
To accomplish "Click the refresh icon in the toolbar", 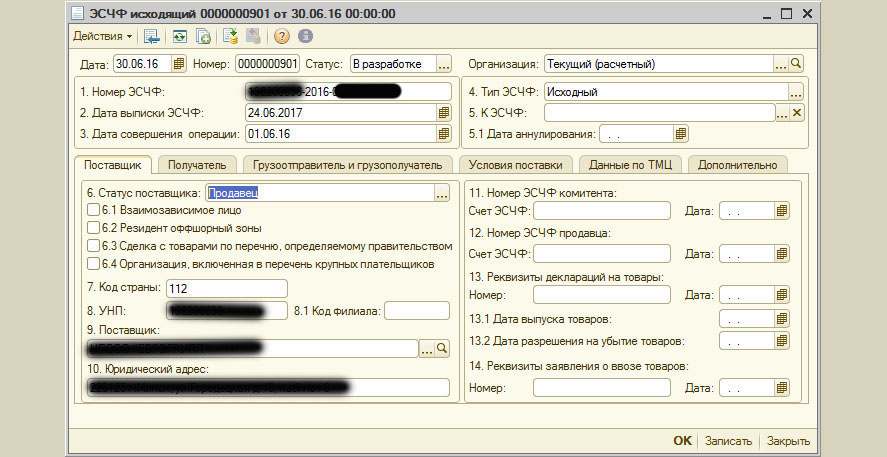I will [179, 36].
